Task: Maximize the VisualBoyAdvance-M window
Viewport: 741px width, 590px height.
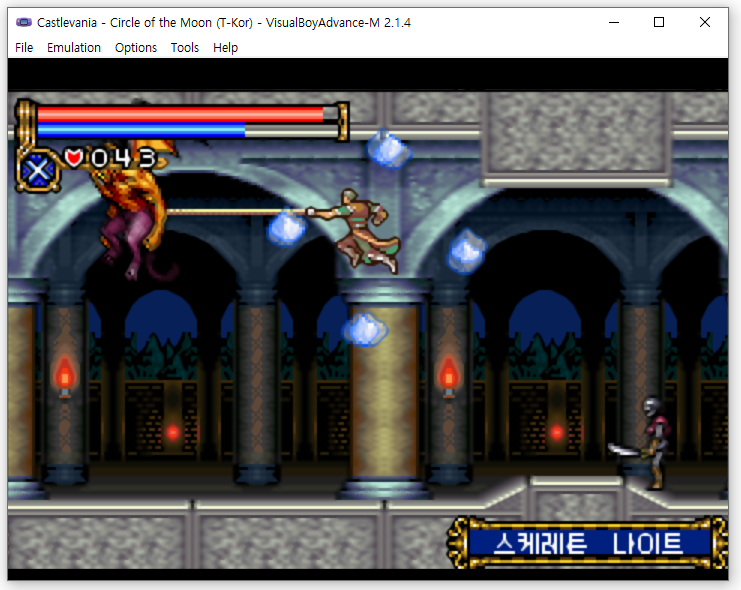Action: tap(659, 22)
